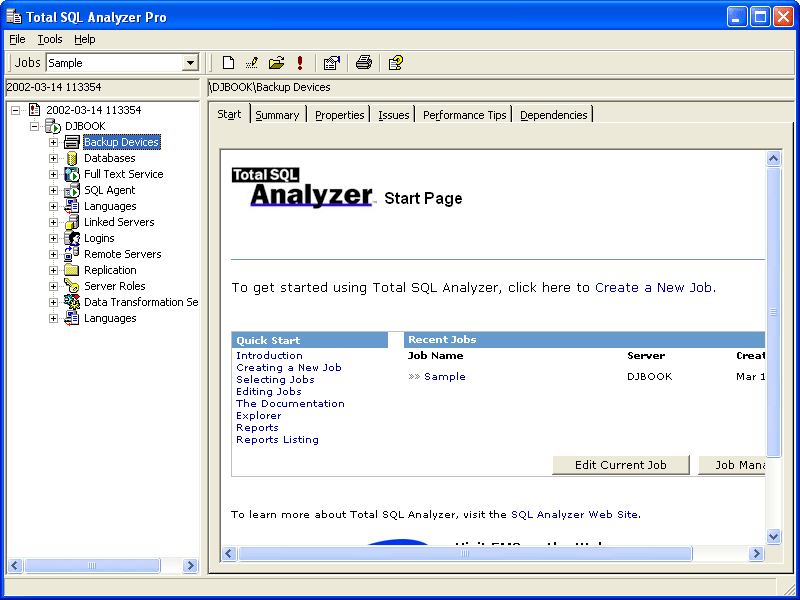Click the Edit Current Job button
Viewport: 800px width, 600px height.
(620, 465)
